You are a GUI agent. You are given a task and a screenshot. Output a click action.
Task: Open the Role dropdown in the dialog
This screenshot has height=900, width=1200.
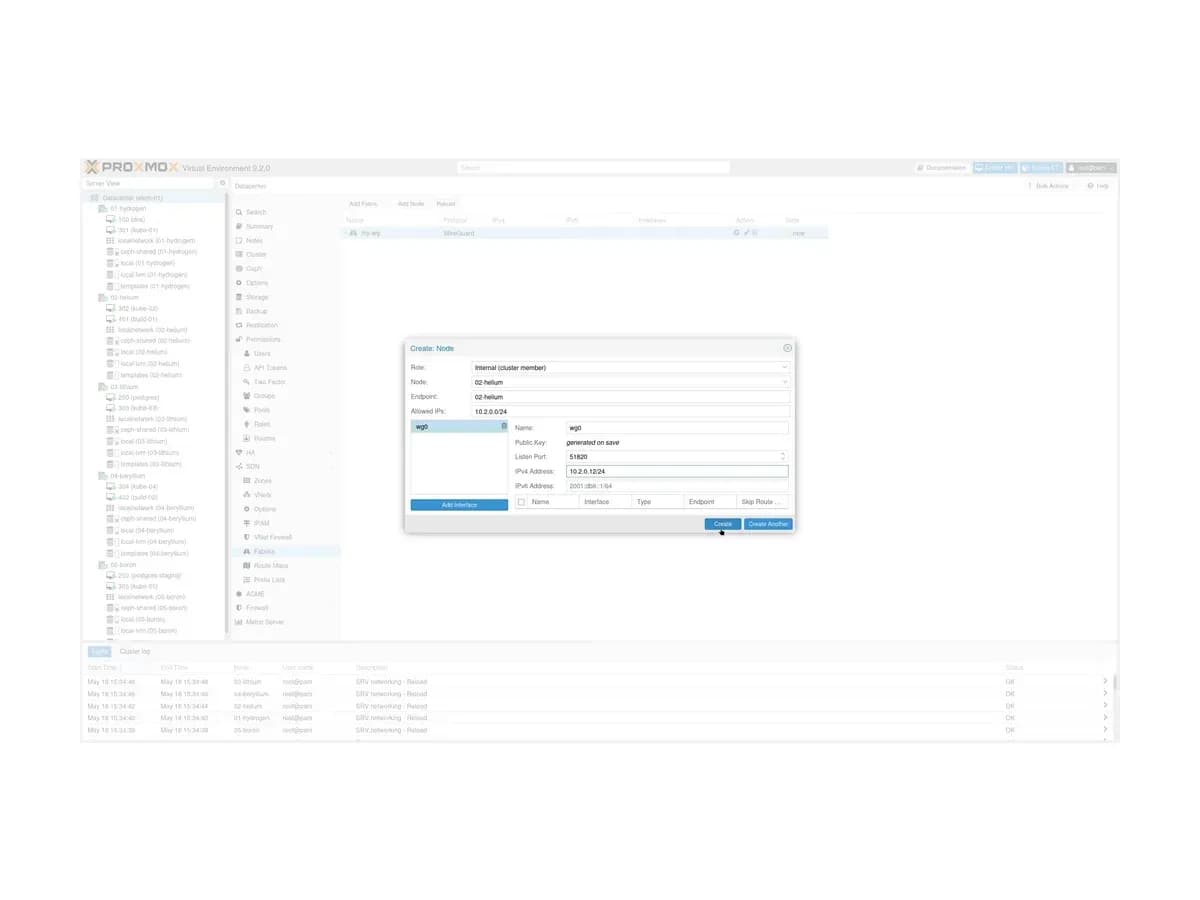tap(785, 368)
